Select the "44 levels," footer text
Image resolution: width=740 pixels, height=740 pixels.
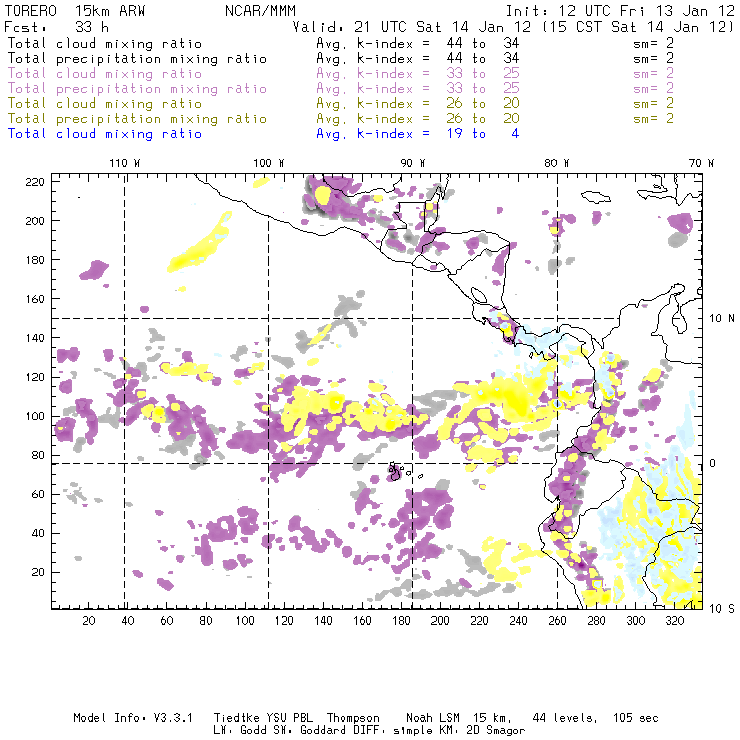[x=565, y=718]
